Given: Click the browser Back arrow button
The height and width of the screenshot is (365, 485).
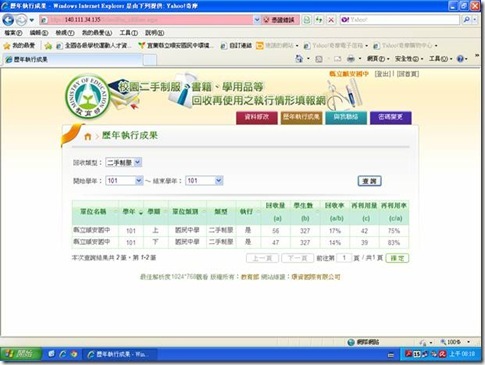Looking at the screenshot, I should (x=8, y=20).
